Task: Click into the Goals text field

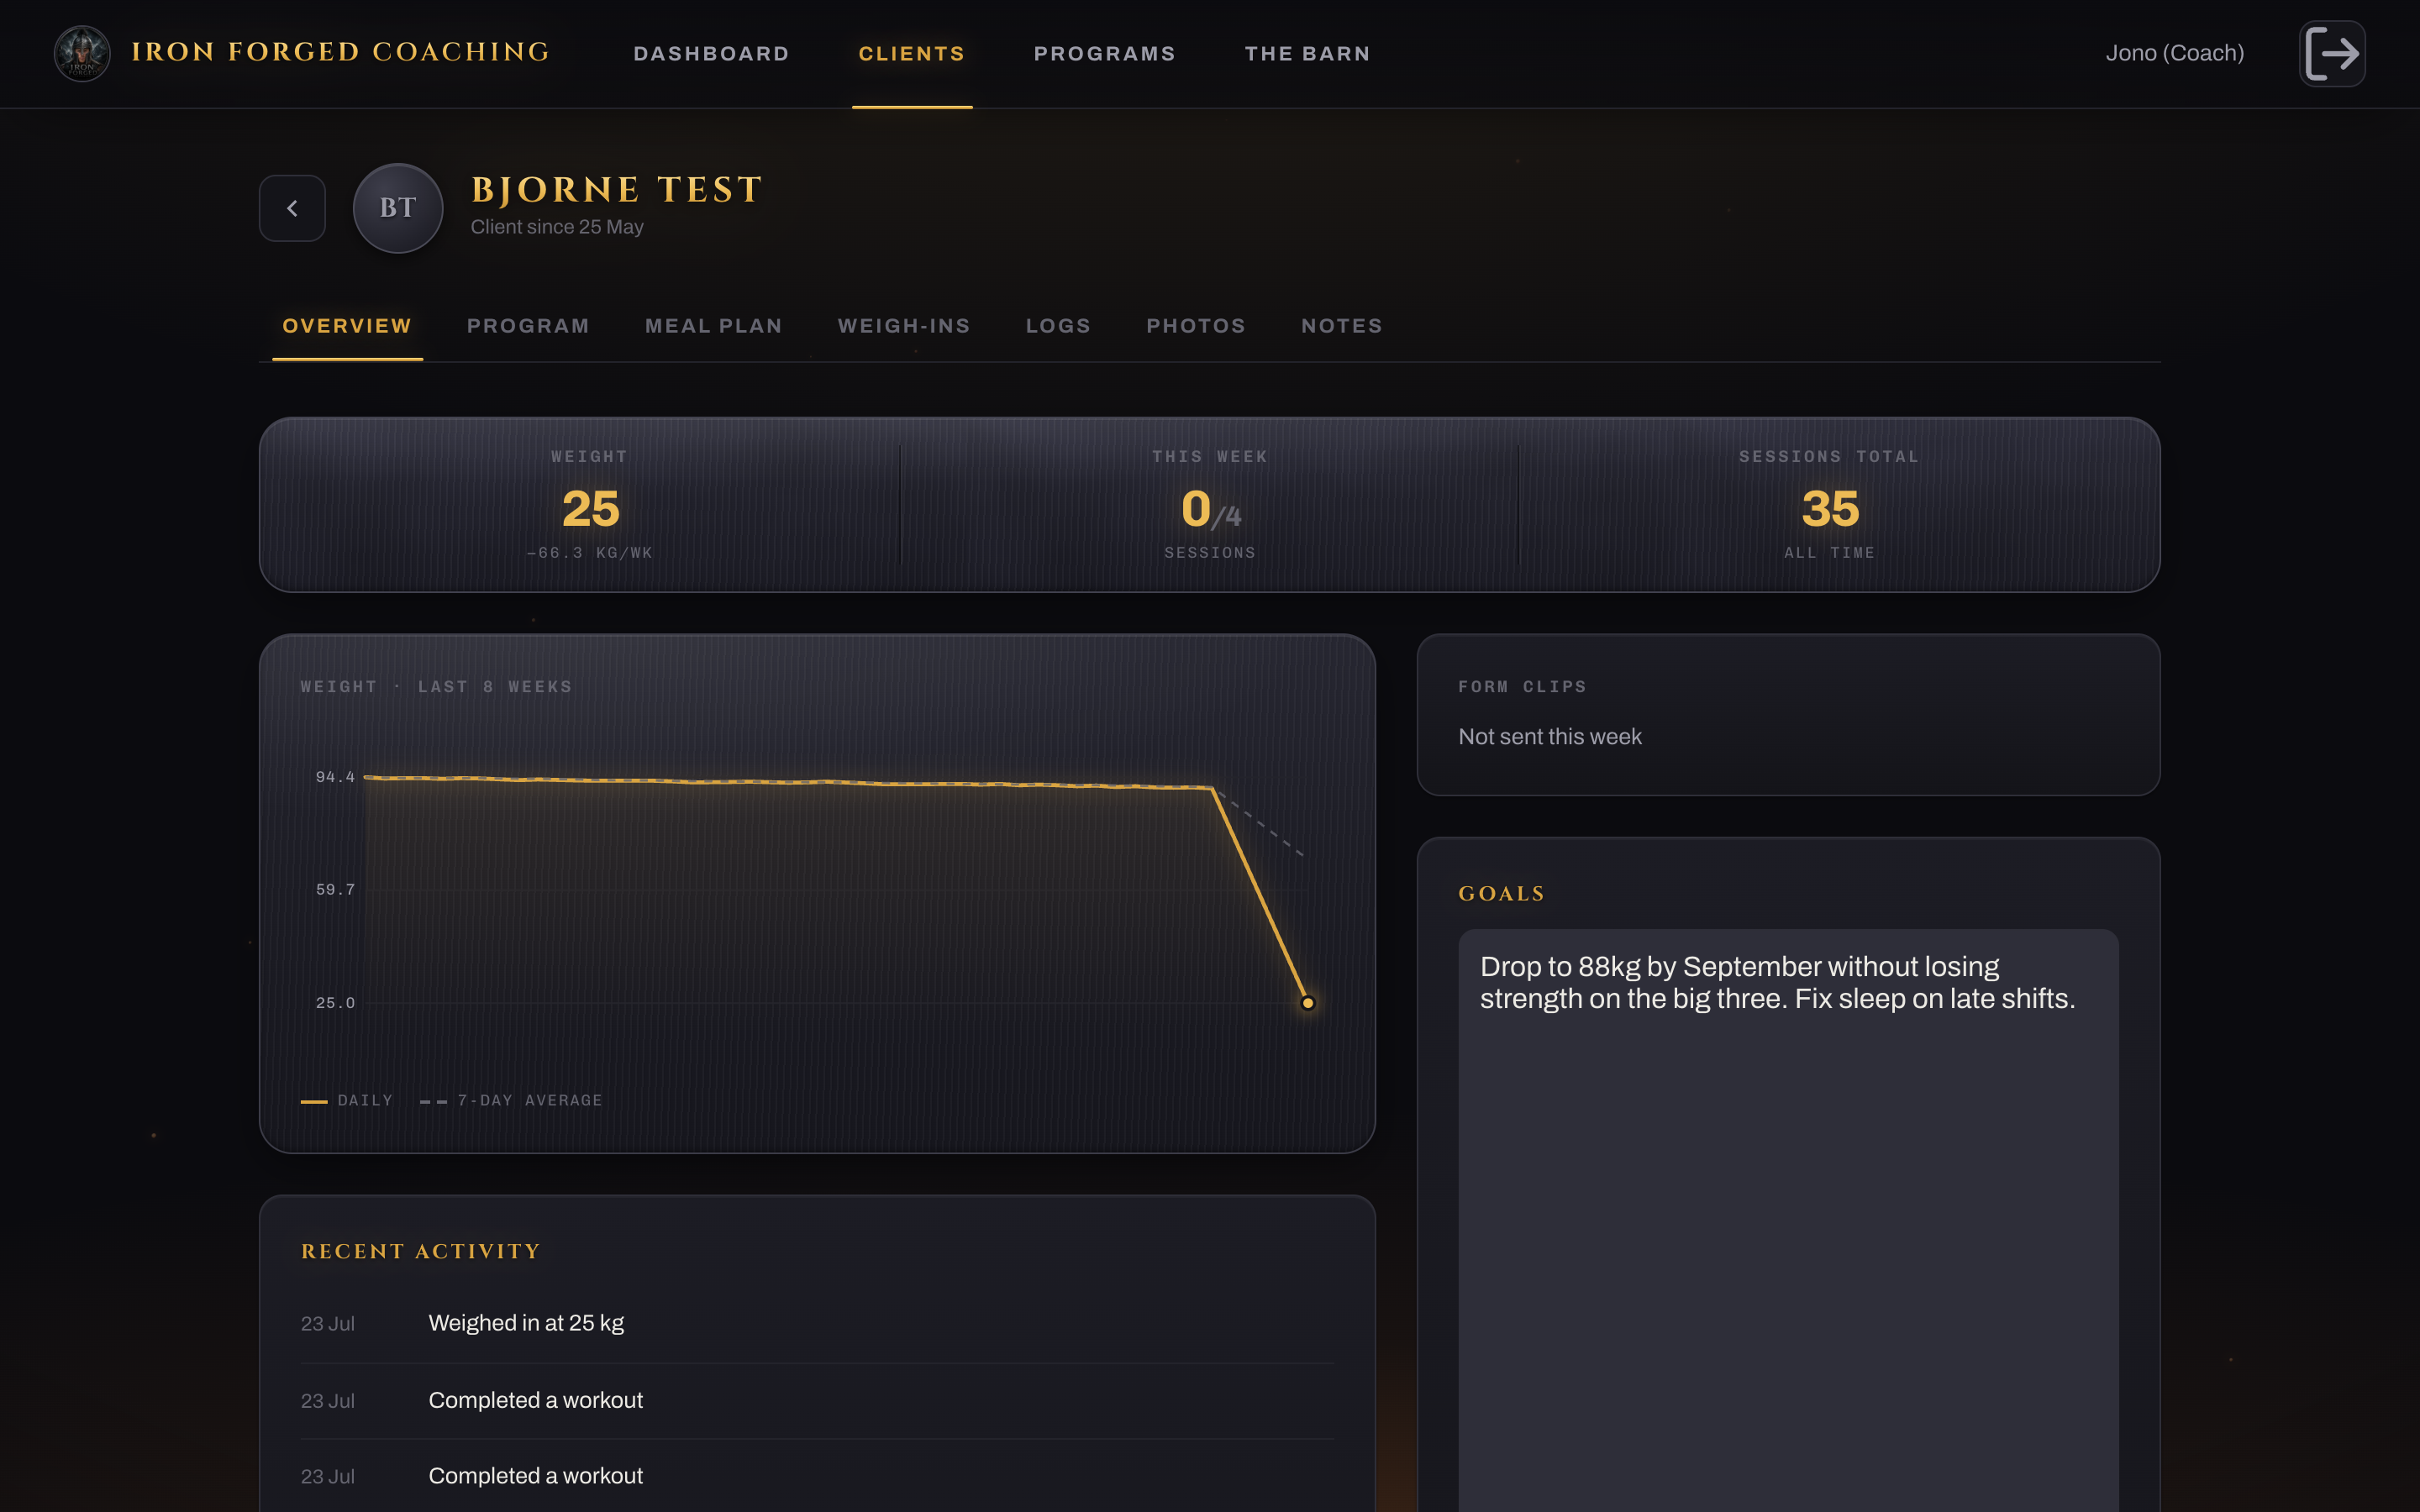Action: [x=1788, y=1220]
